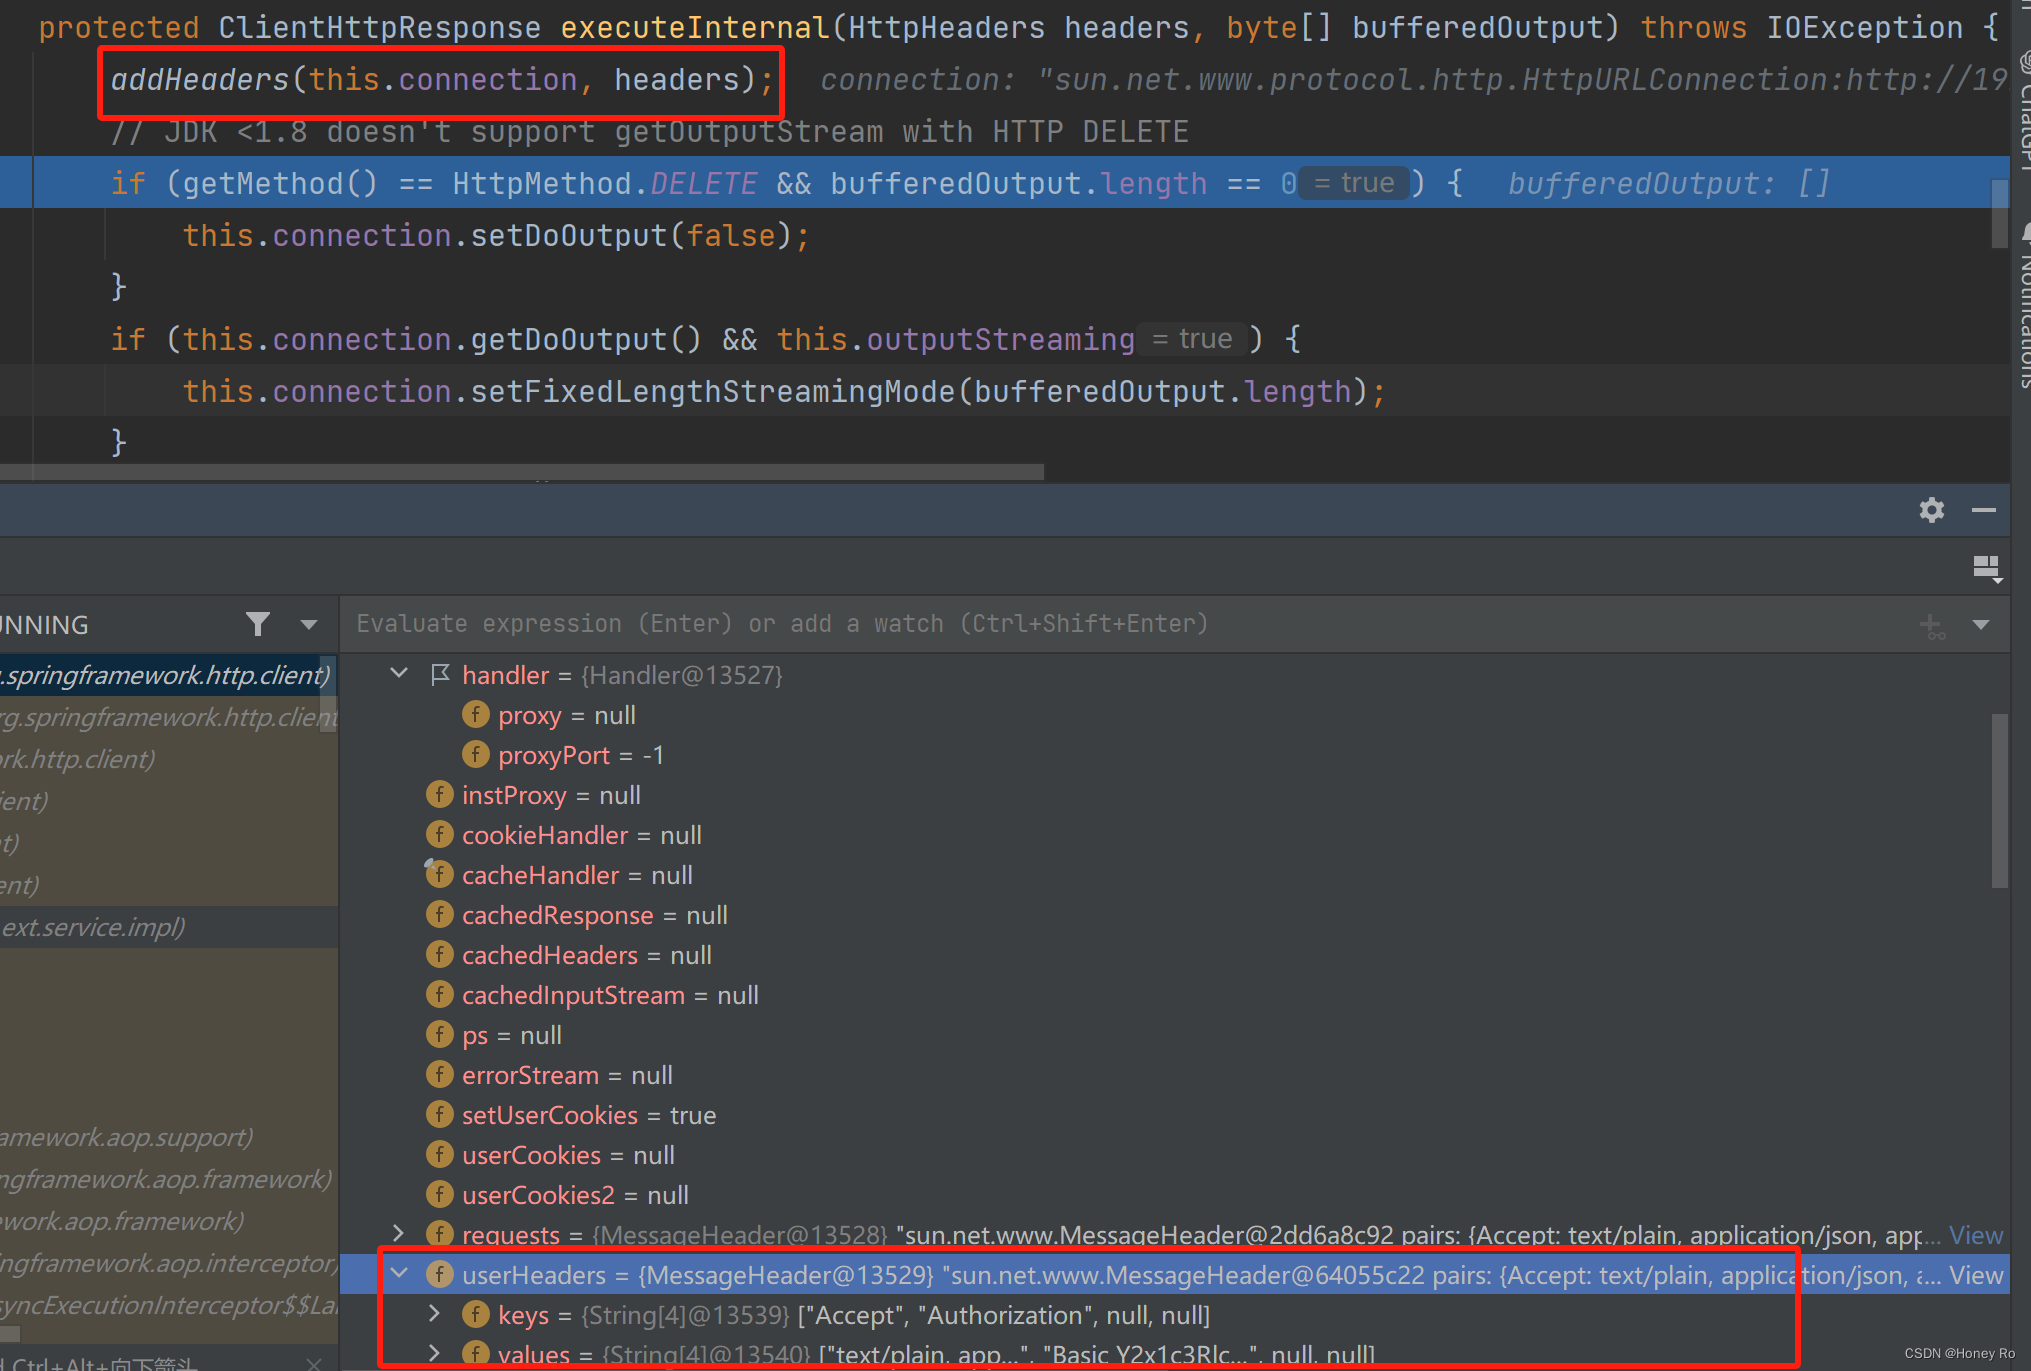Click the View link for userHeaders
This screenshot has width=2031, height=1371.
coord(1975,1275)
